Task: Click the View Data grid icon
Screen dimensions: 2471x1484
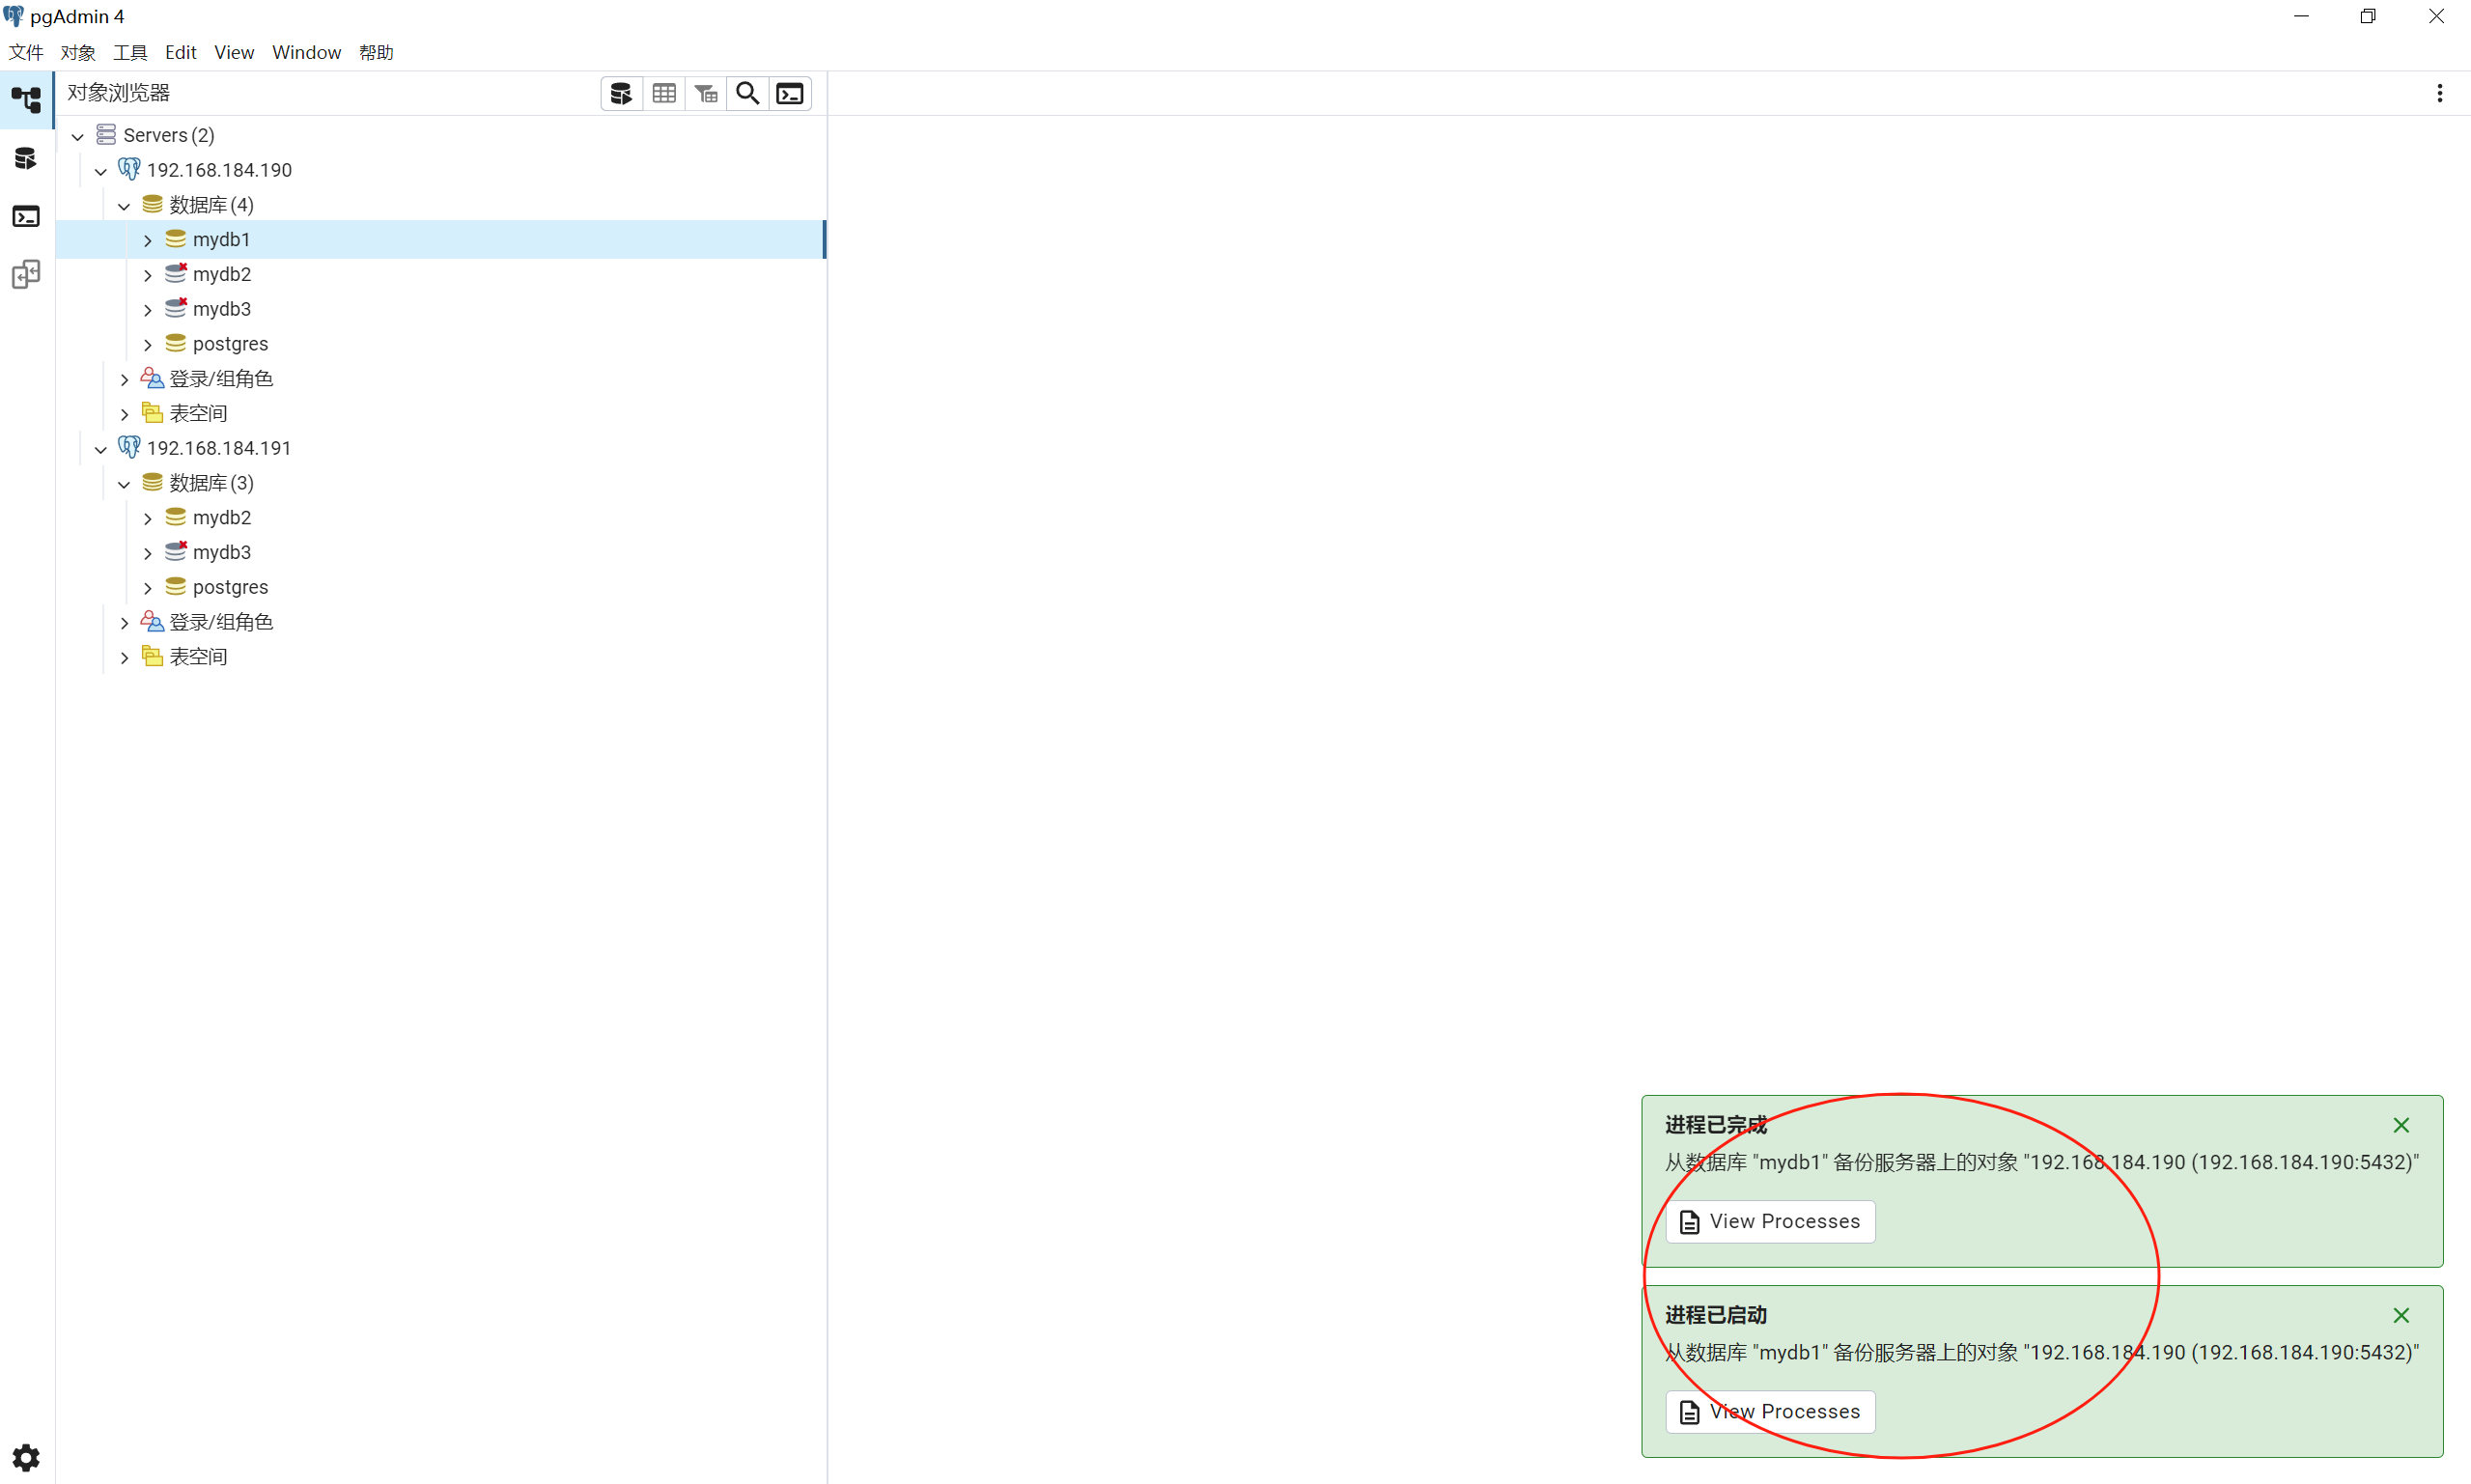Action: point(664,93)
